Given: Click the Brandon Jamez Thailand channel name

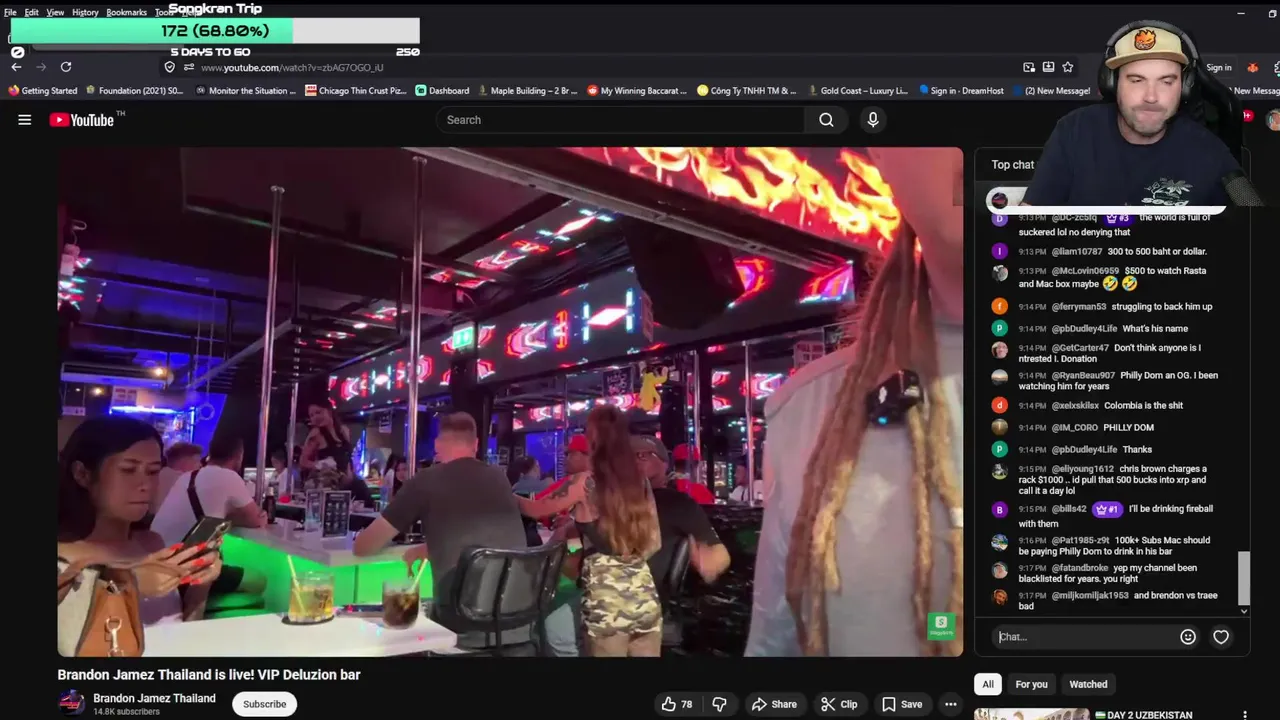Looking at the screenshot, I should [x=154, y=698].
